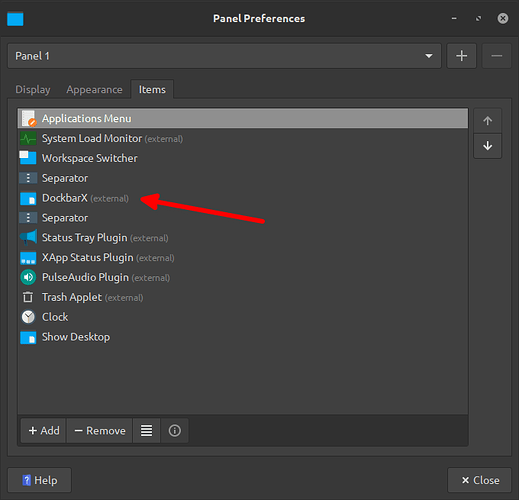Select the Status Tray Plugin entry
Image resolution: width=519 pixels, height=500 pixels.
(243, 238)
